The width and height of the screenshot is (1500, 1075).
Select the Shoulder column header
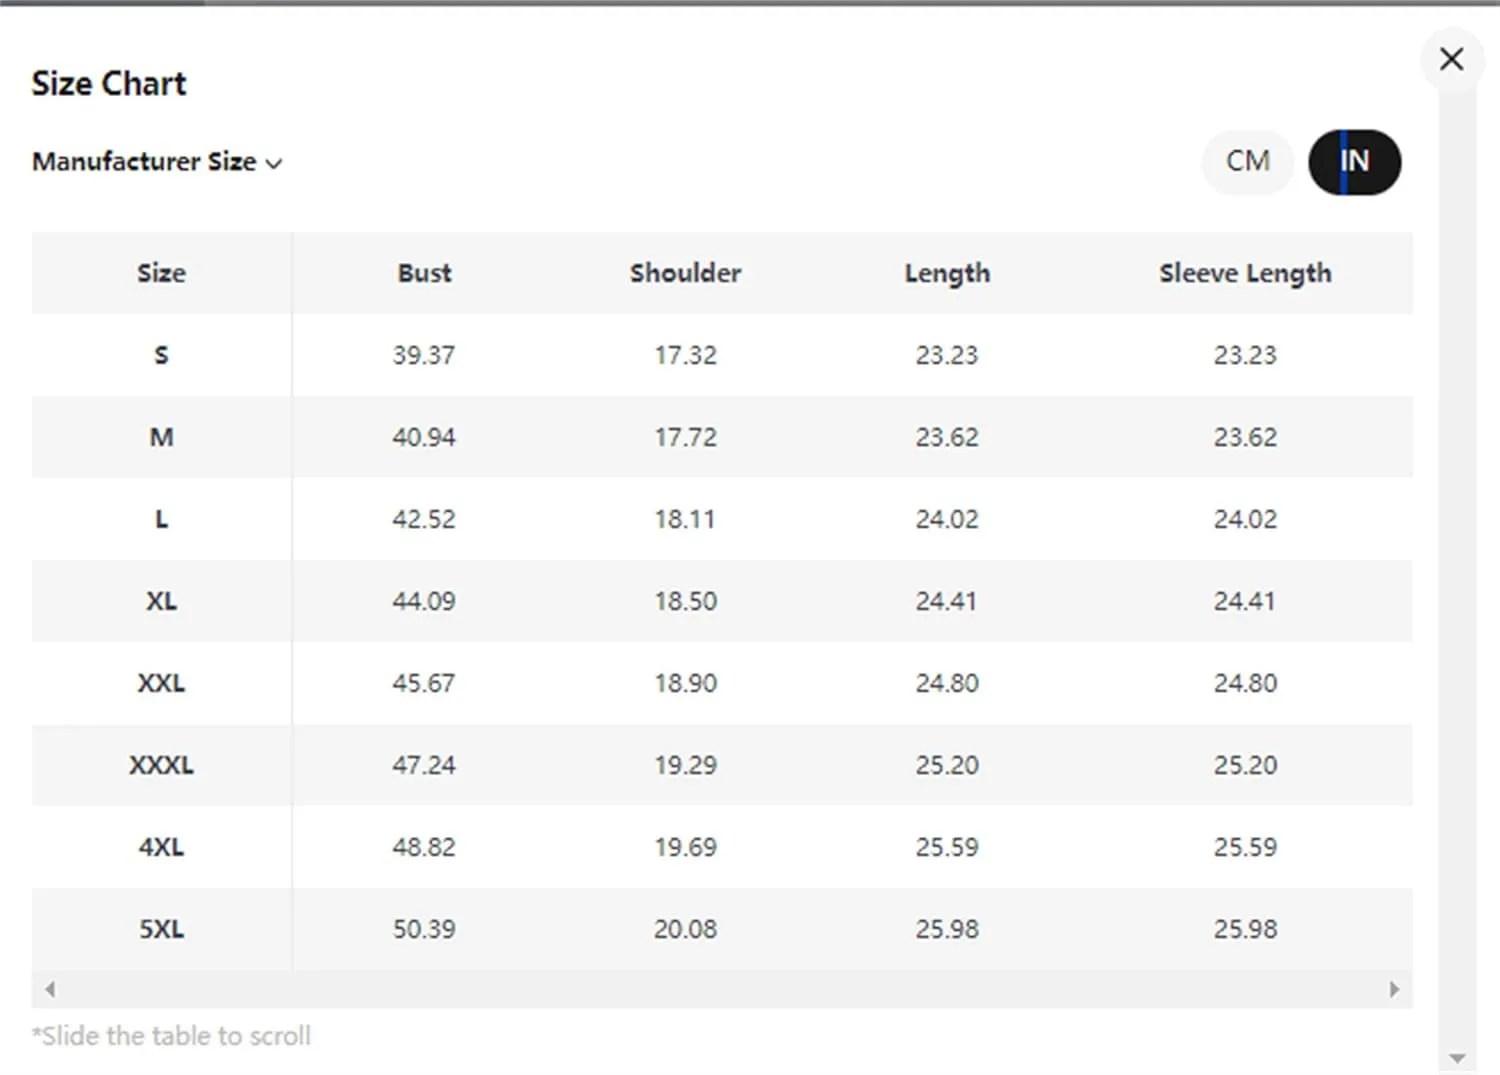point(685,273)
